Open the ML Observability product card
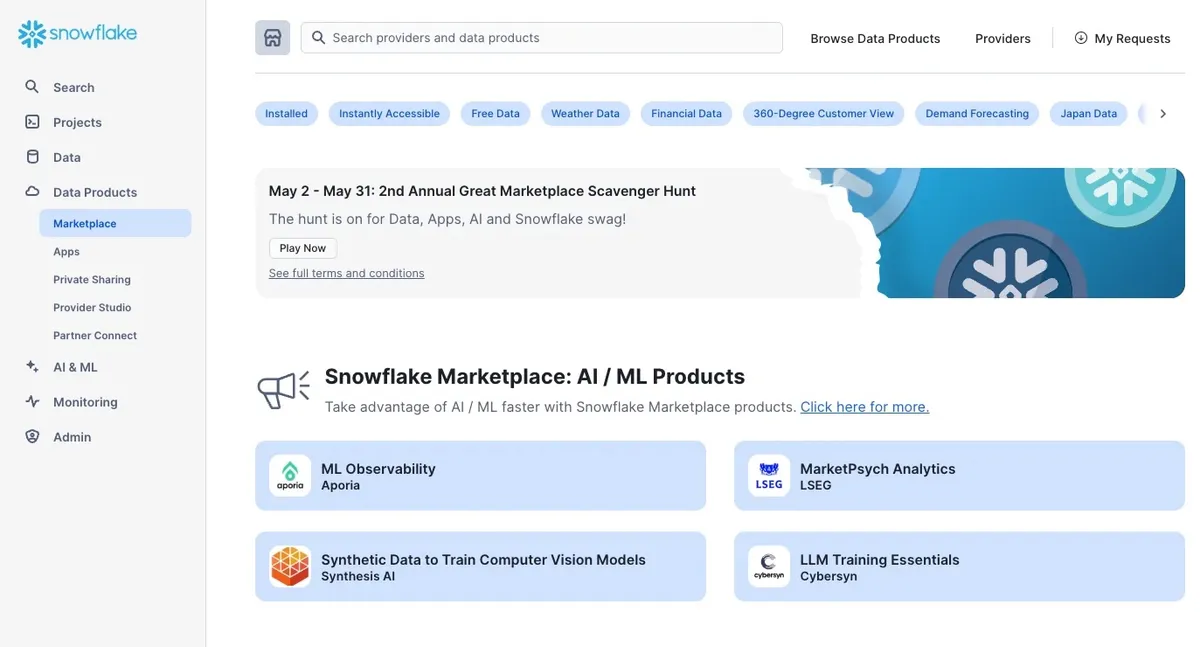Screen dimensions: 1200x647 (481, 476)
